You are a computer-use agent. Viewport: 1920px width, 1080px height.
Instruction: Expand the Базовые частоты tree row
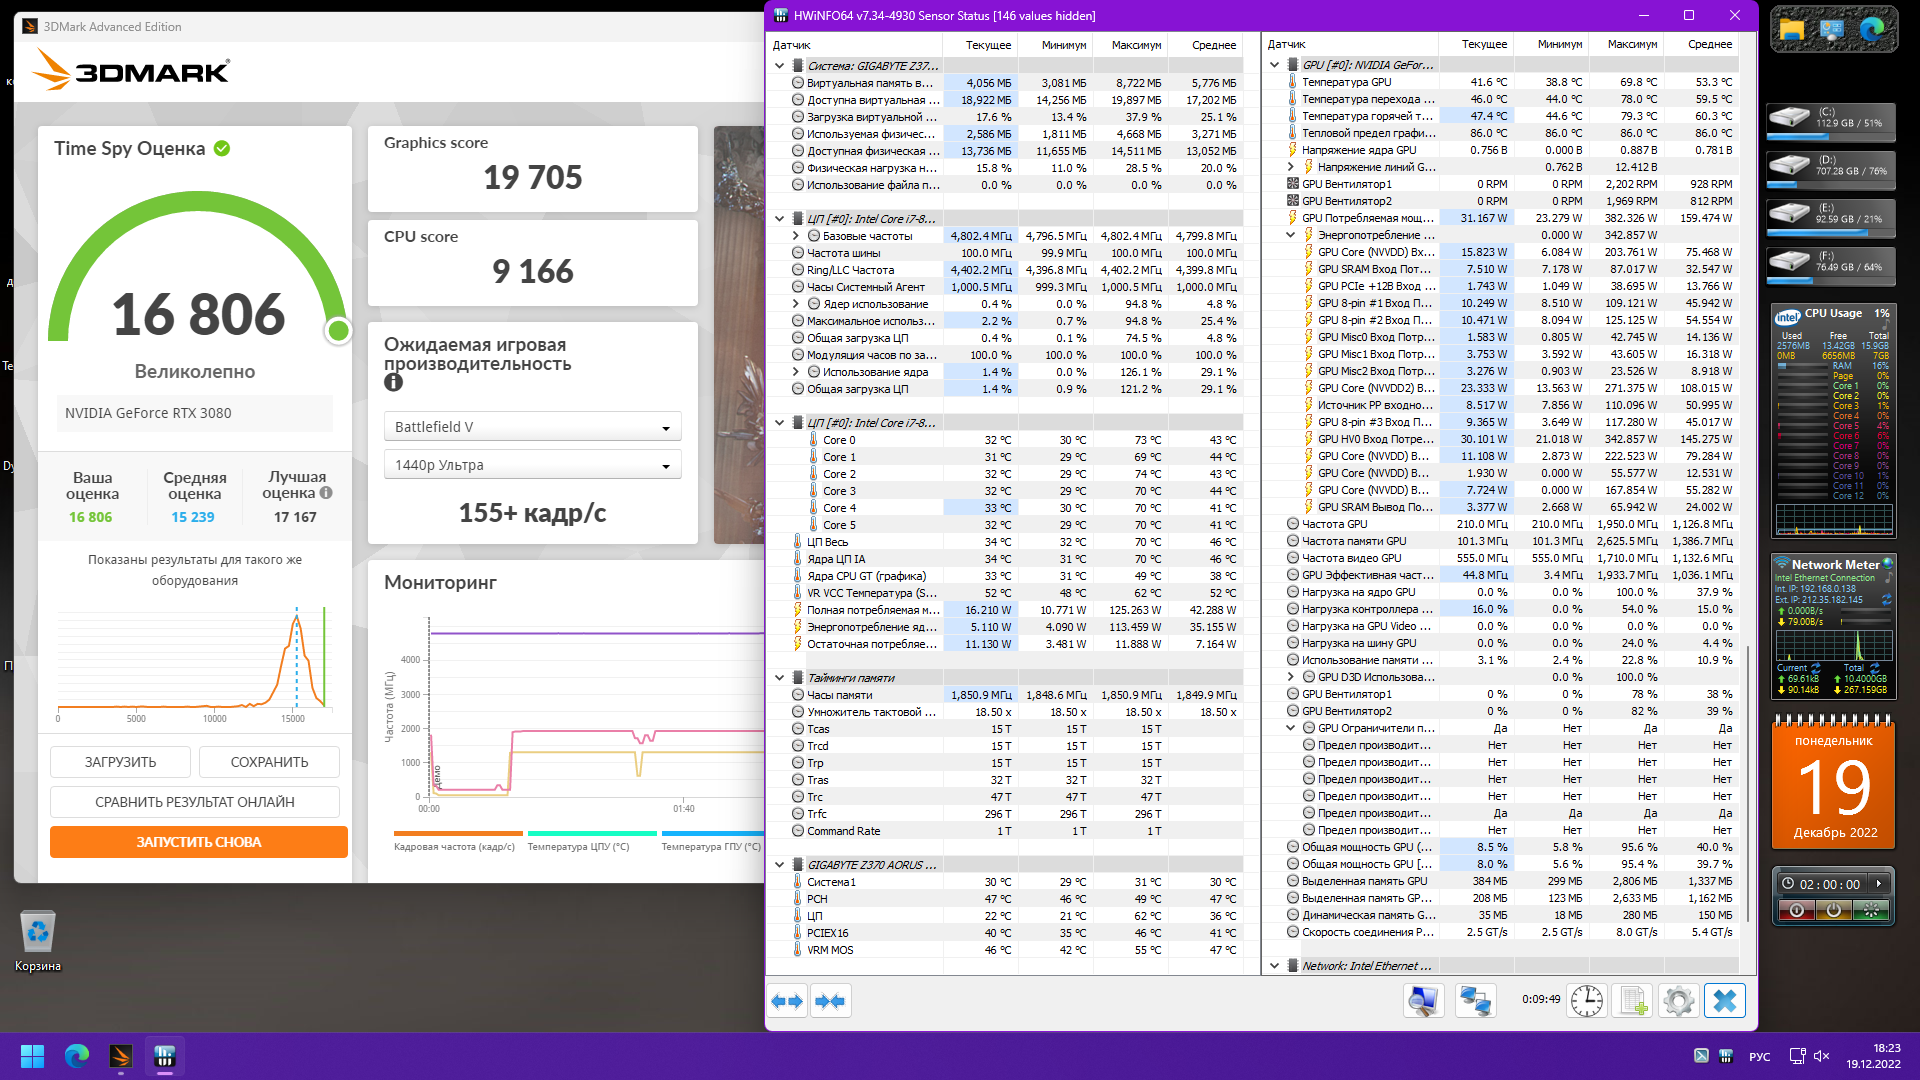(x=796, y=236)
